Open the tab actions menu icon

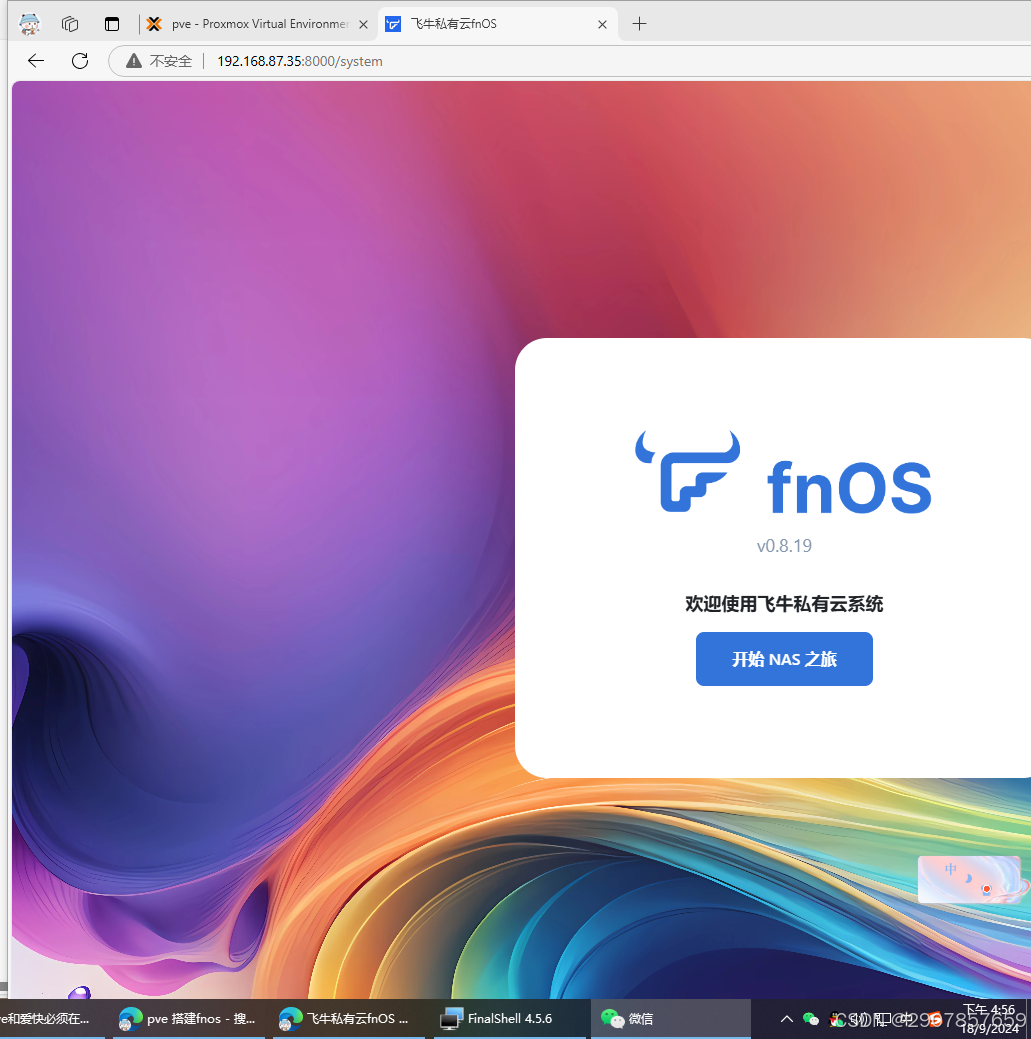tap(112, 24)
